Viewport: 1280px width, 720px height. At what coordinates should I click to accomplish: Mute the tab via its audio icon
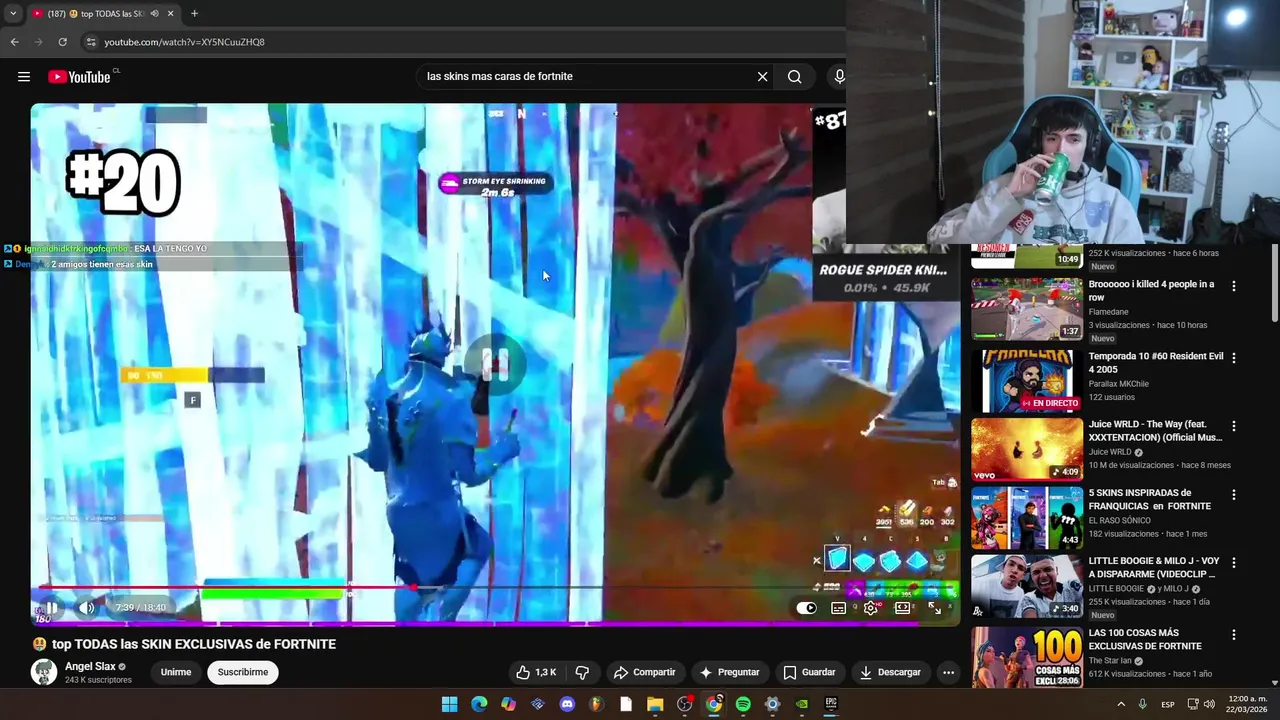154,14
